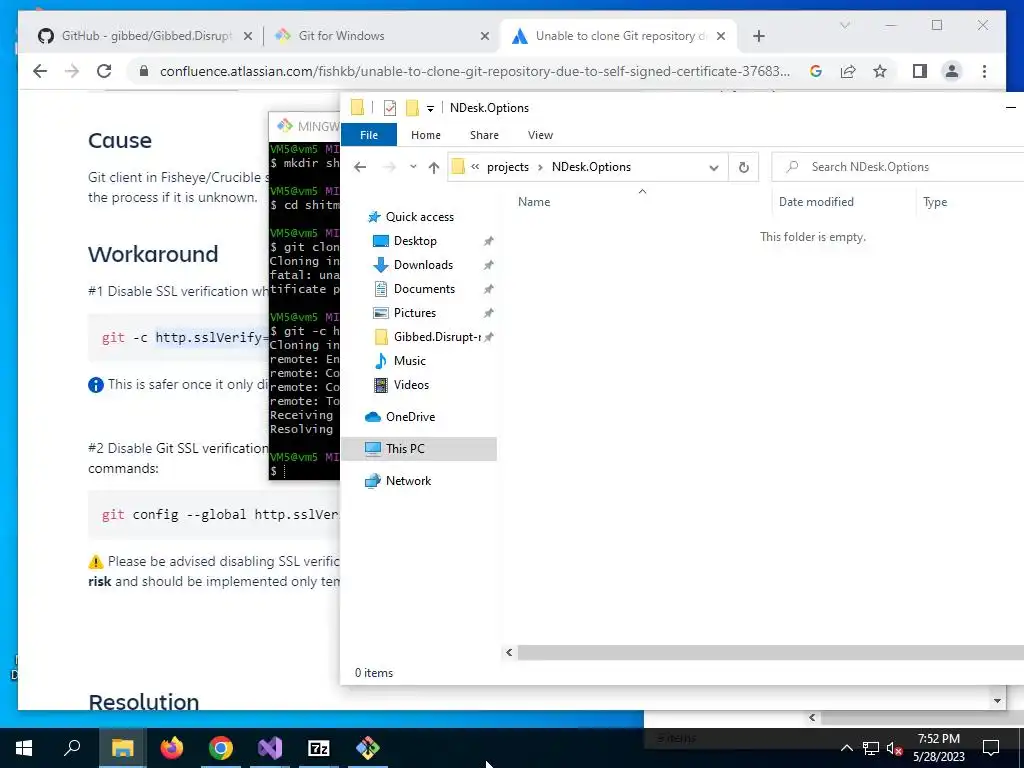Open taskbar Search
Screen dimensions: 1024x768
pos(72,748)
